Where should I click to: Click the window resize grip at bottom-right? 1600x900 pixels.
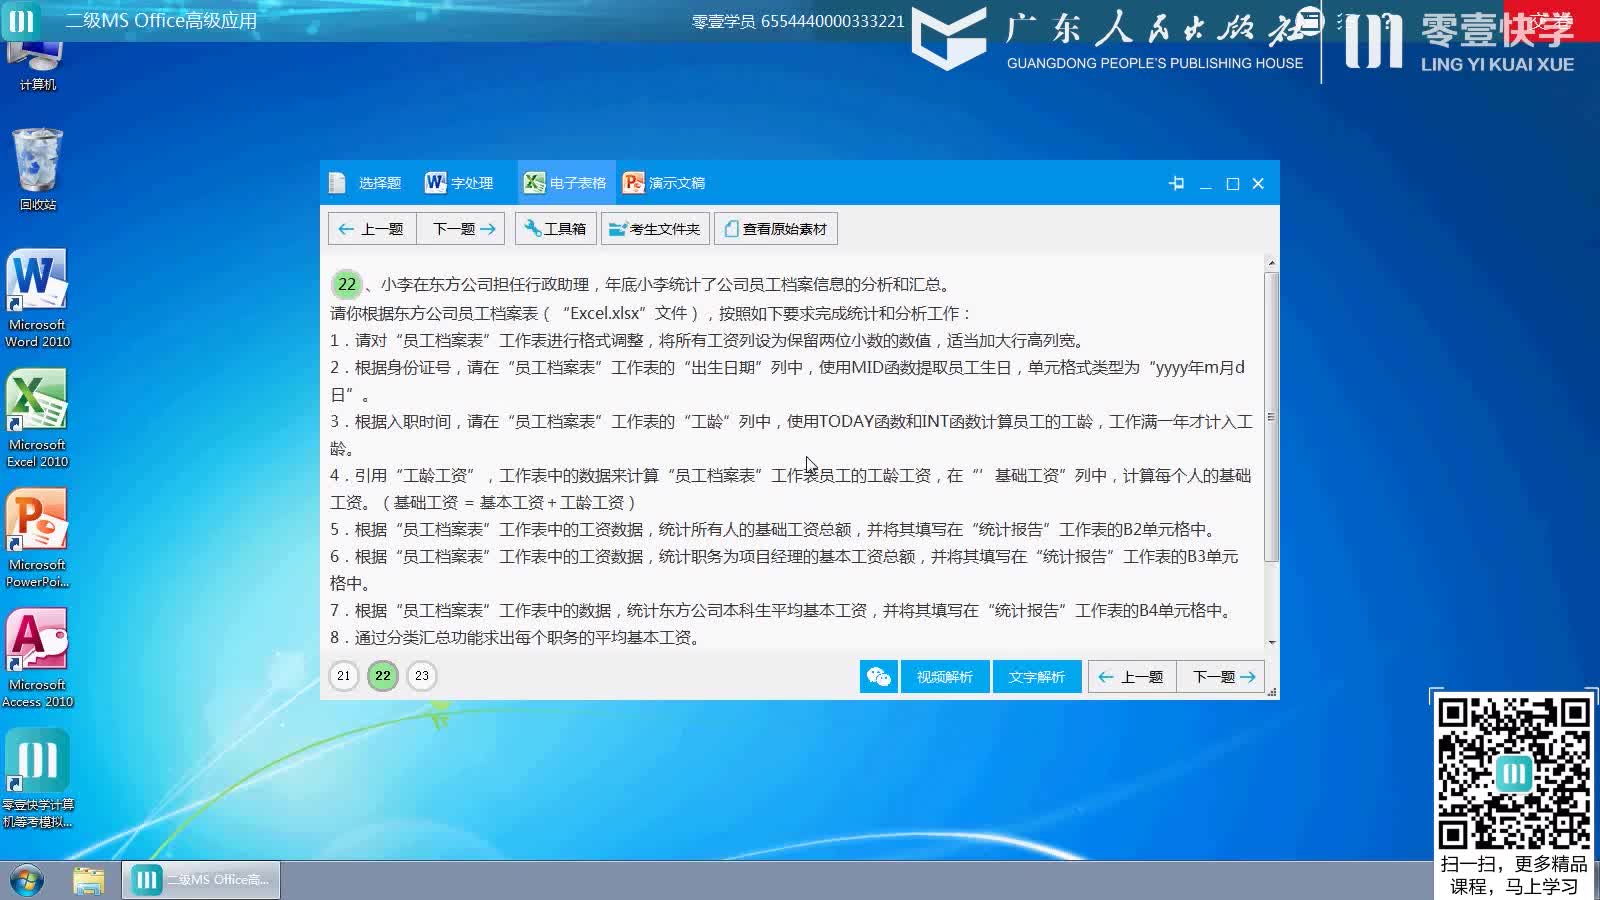point(1272,691)
